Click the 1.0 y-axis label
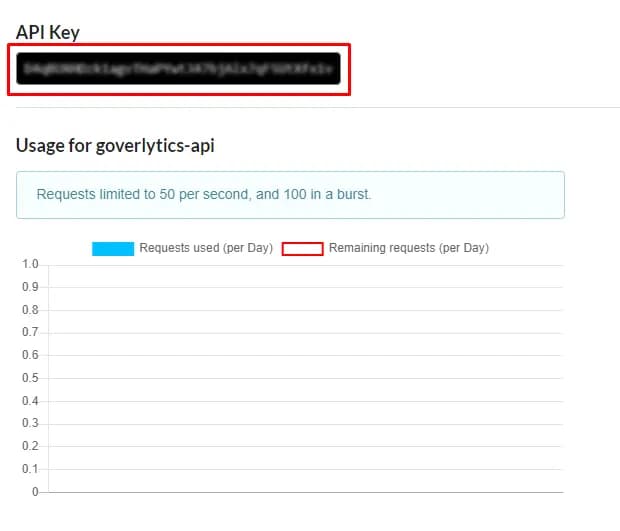620x531 pixels. (x=30, y=265)
